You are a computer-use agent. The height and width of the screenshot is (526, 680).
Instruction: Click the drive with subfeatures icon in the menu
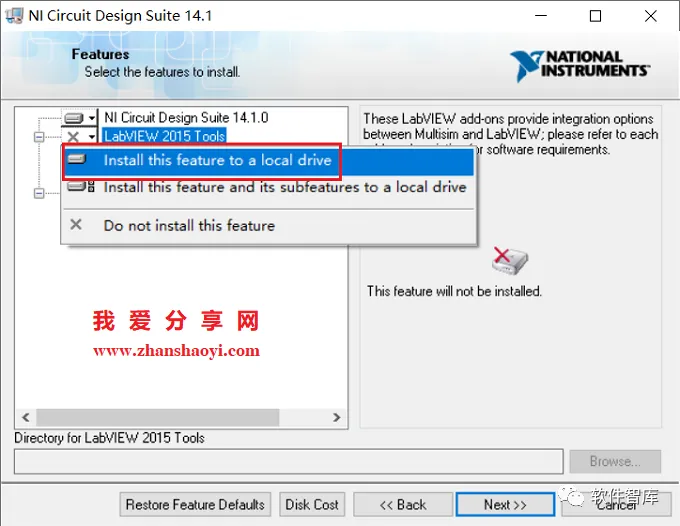point(81,187)
